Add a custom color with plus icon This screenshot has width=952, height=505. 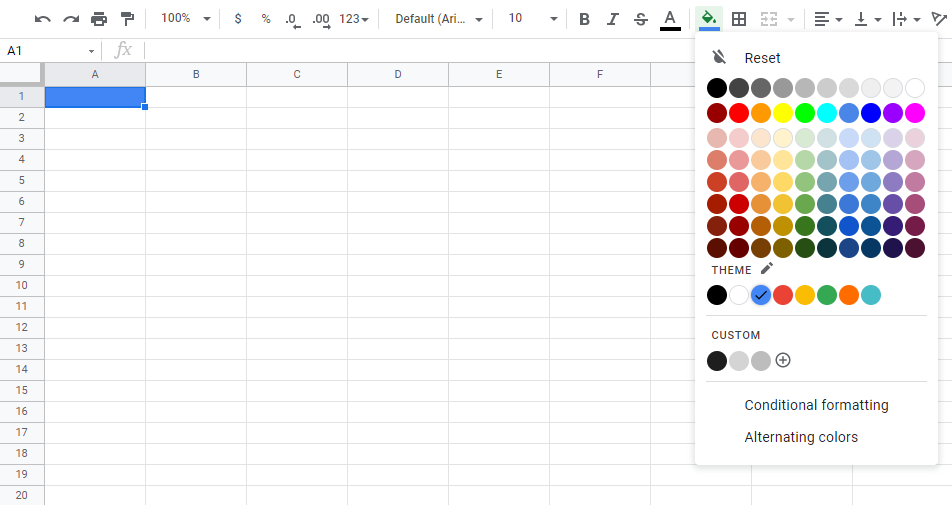tap(783, 360)
